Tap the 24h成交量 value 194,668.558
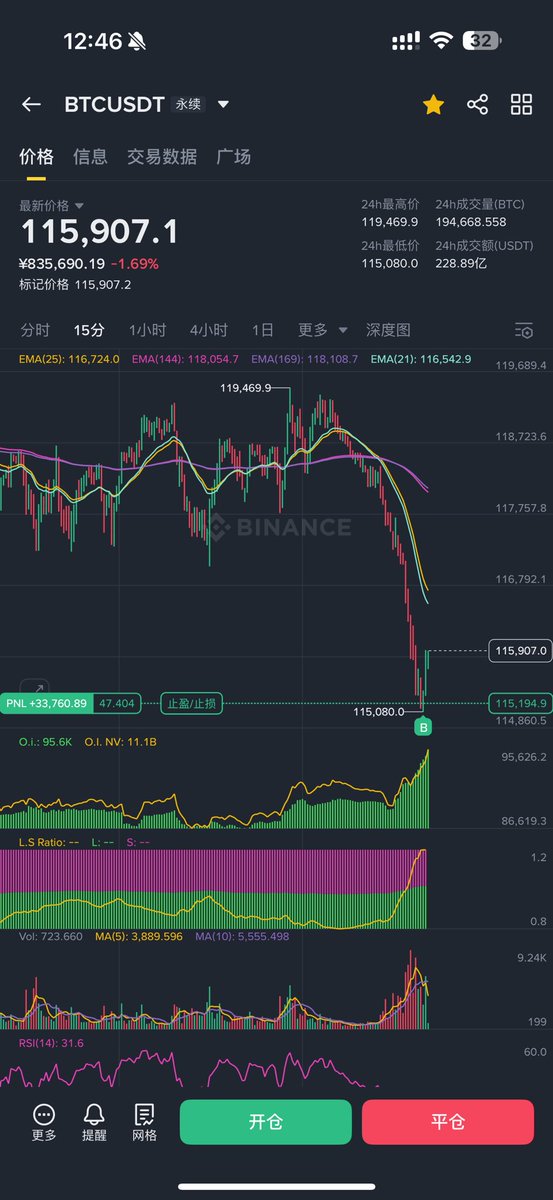 [471, 222]
